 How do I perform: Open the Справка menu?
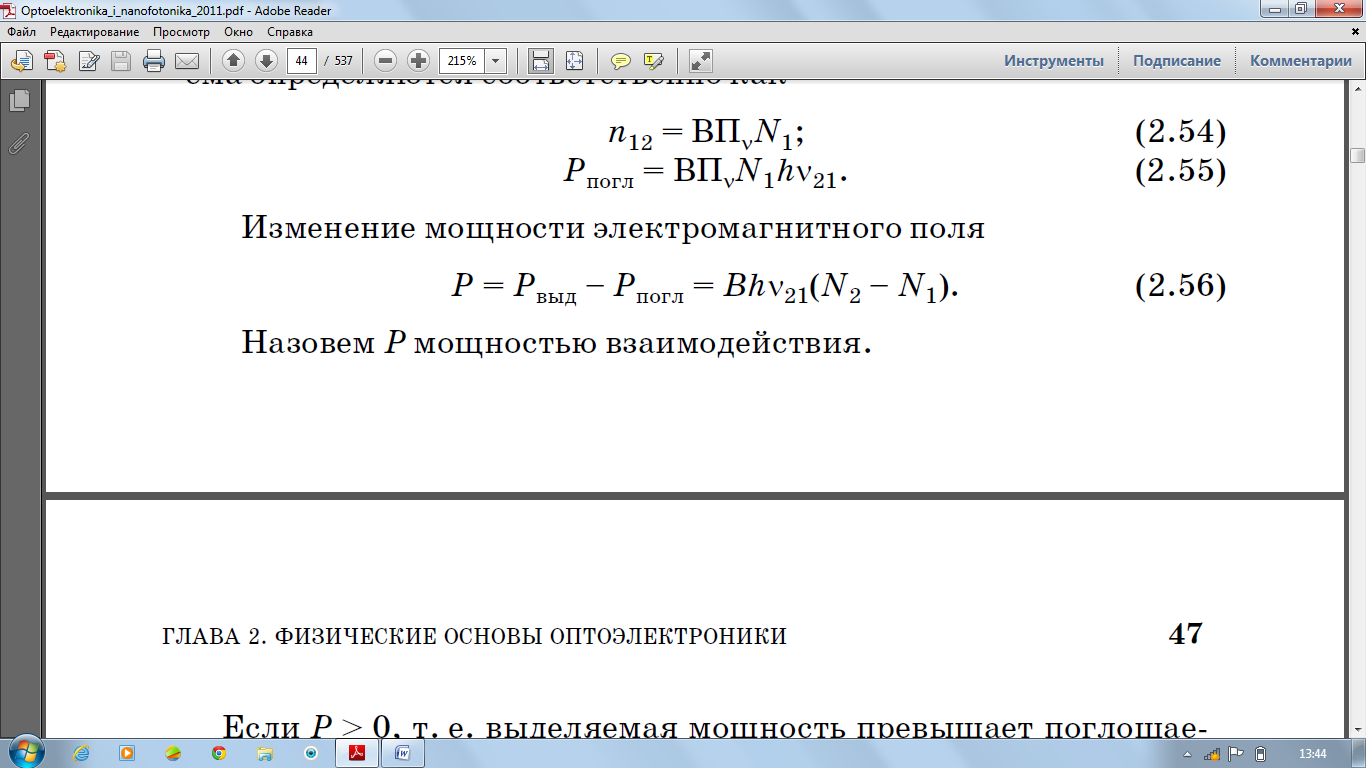[290, 32]
